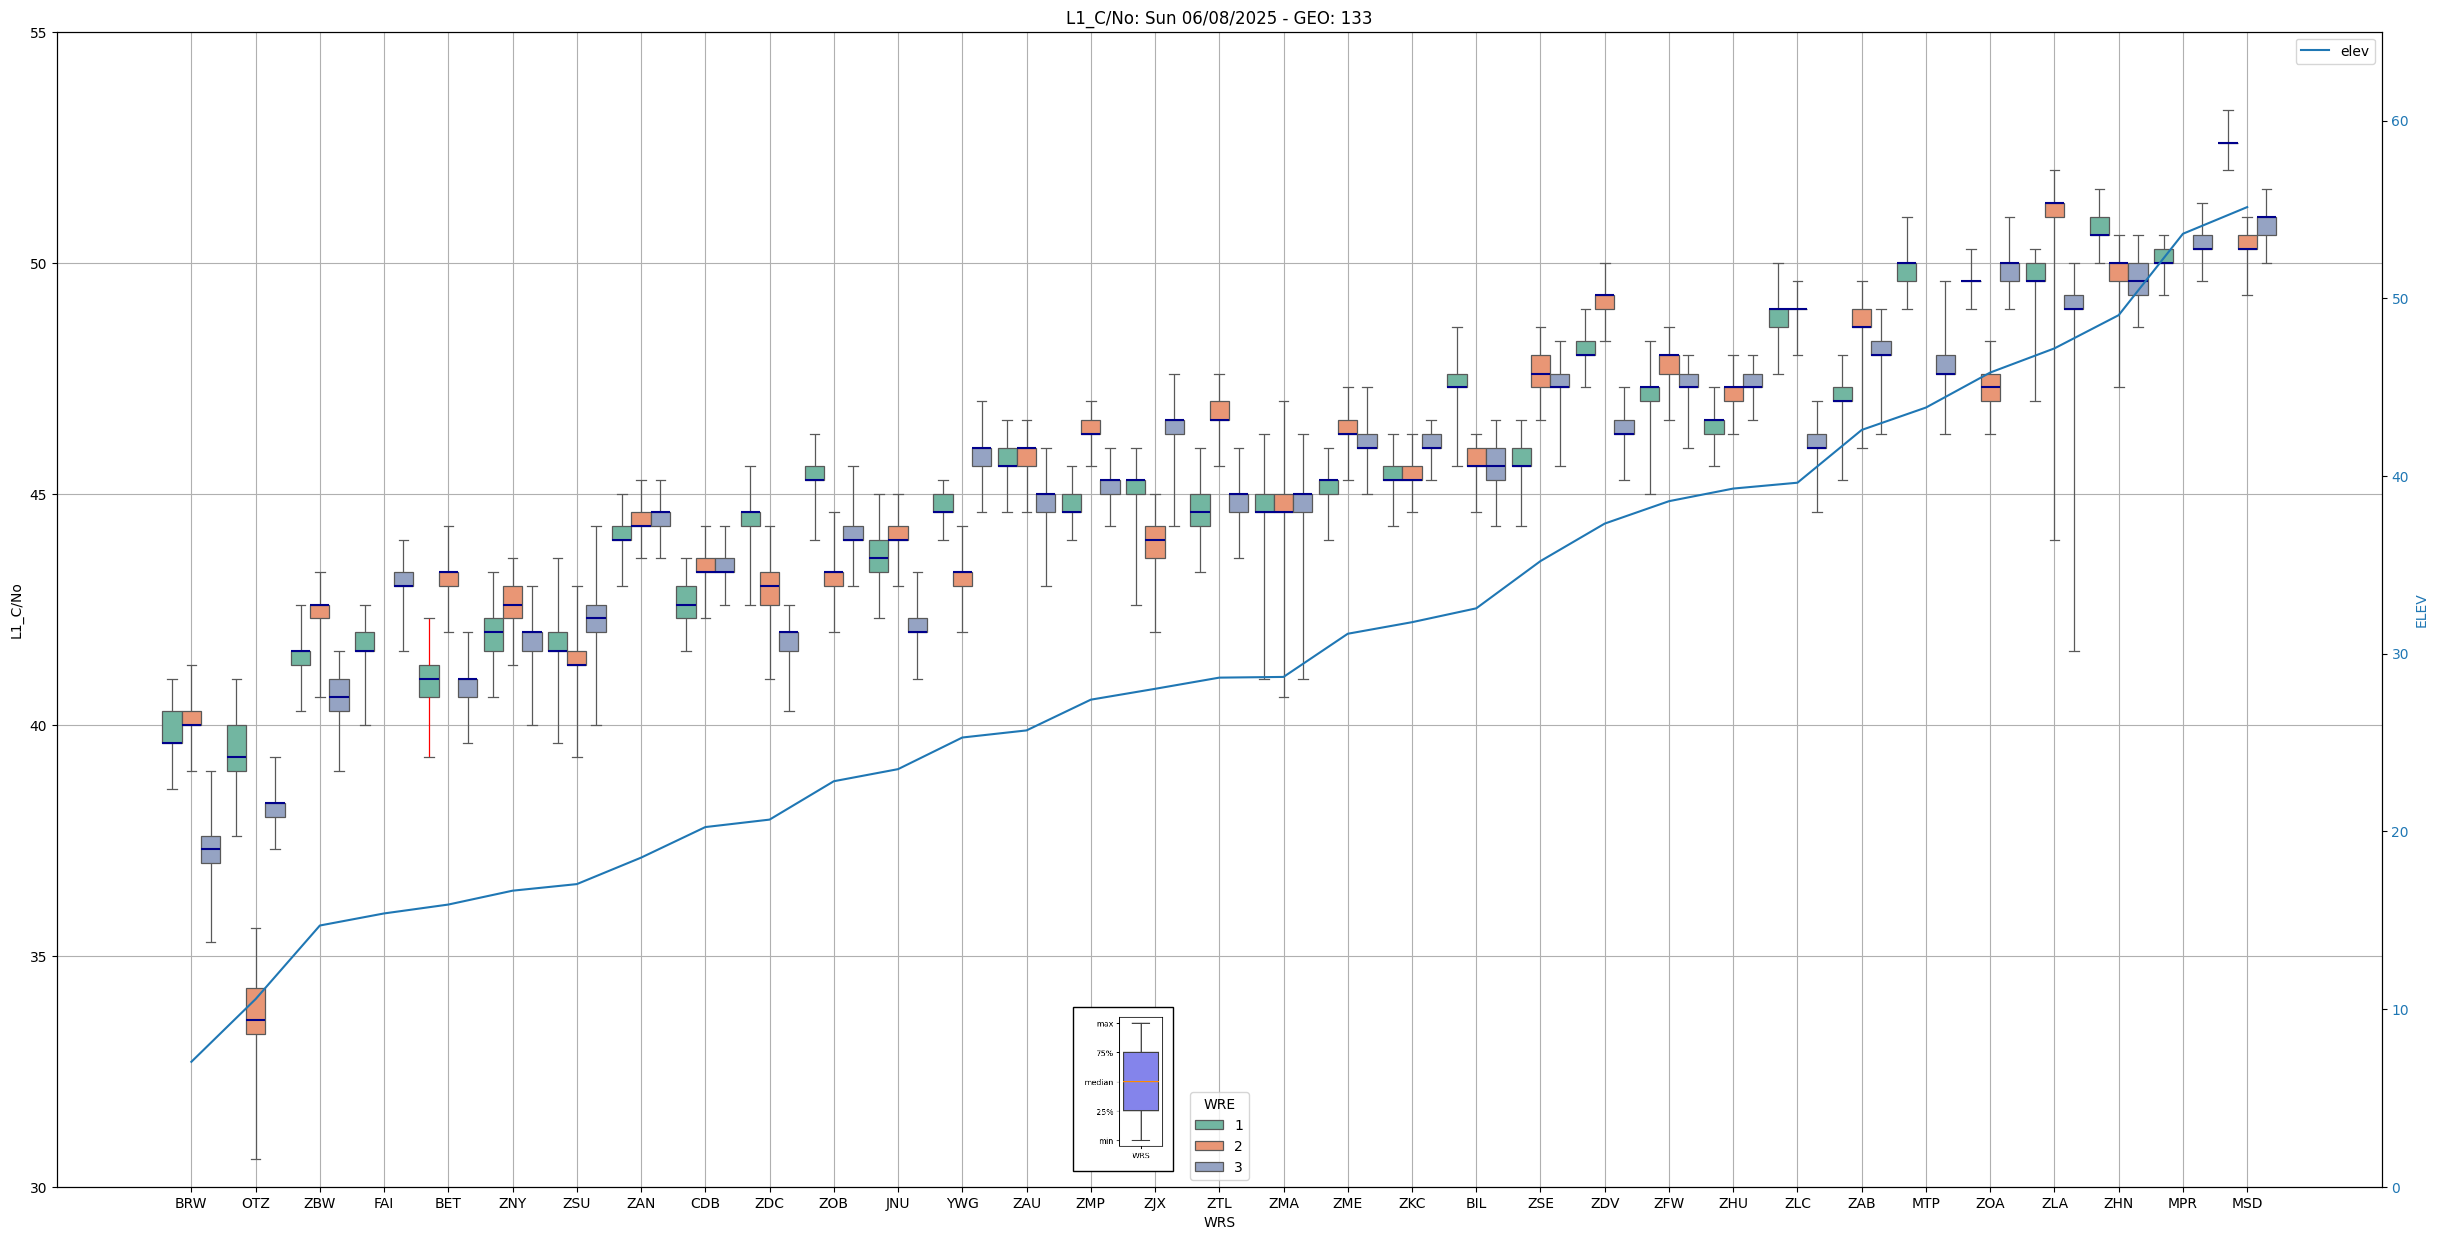2438x1240 pixels.
Task: Click the ZMA station label
Action: 1283,1203
